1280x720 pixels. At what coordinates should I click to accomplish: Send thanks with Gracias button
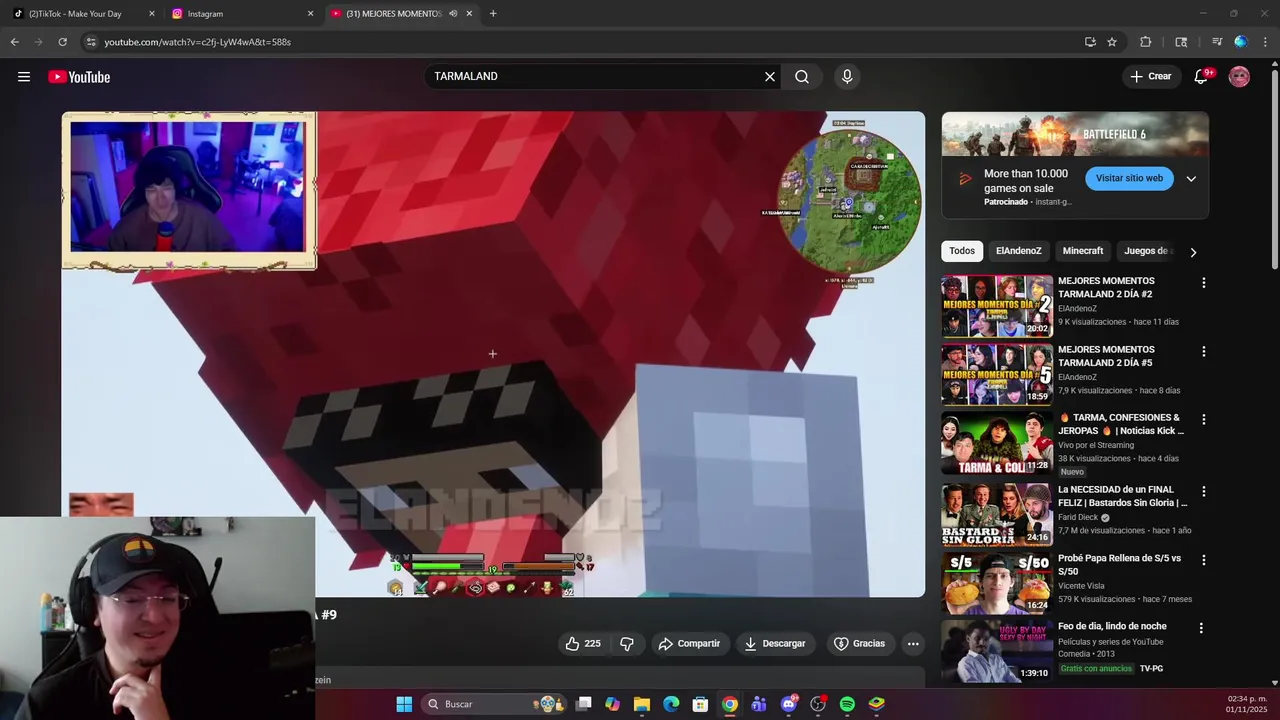[859, 644]
